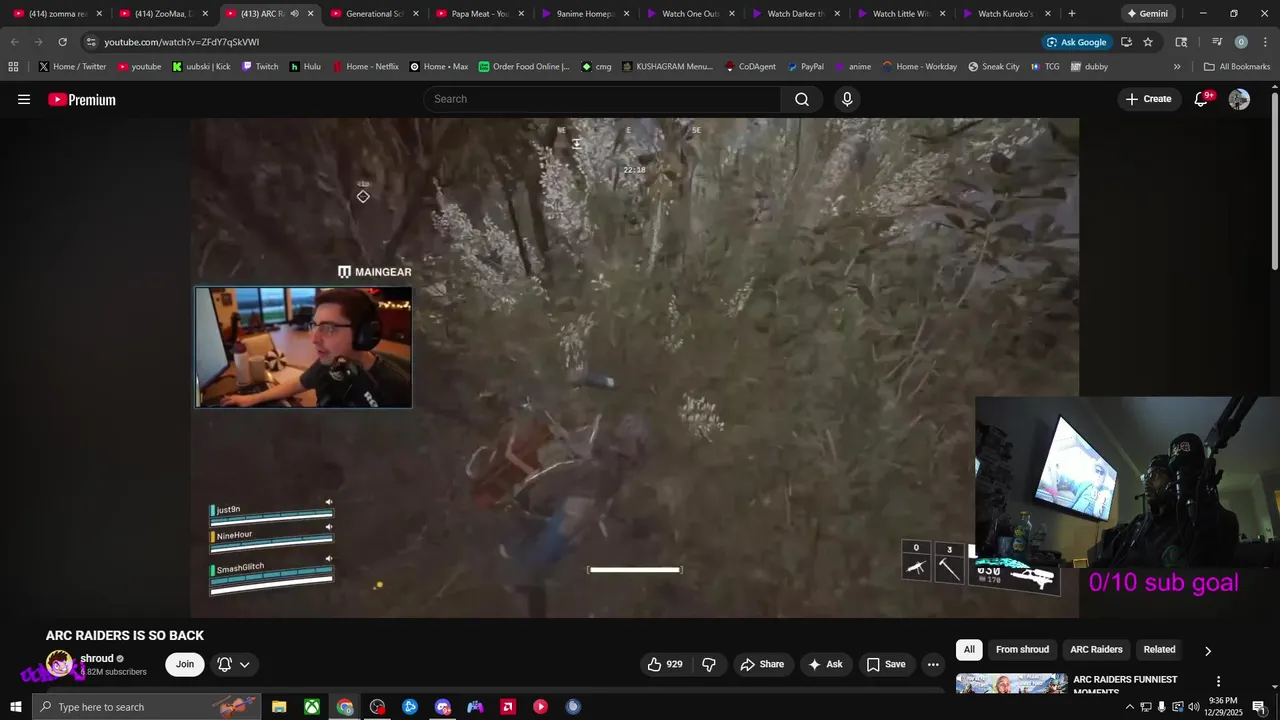Select the ARC Raiders filter chip

tap(1096, 650)
